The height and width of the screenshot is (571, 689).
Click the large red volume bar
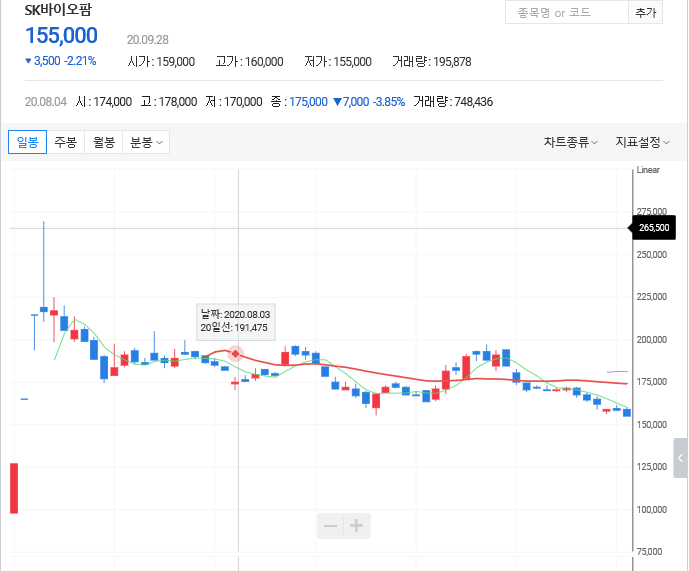coord(14,488)
